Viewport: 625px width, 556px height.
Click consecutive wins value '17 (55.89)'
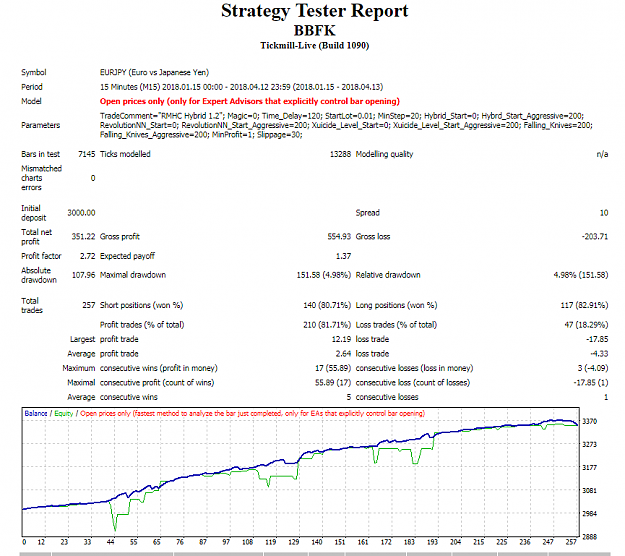[x=333, y=368]
